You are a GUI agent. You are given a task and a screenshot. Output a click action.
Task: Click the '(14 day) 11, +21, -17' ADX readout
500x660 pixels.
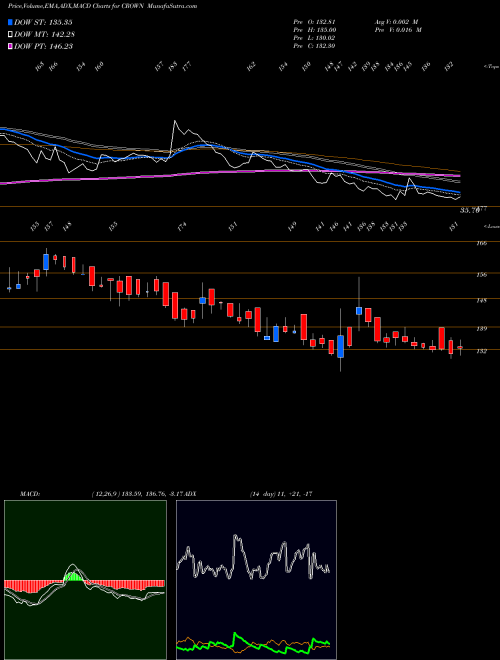pos(280,494)
